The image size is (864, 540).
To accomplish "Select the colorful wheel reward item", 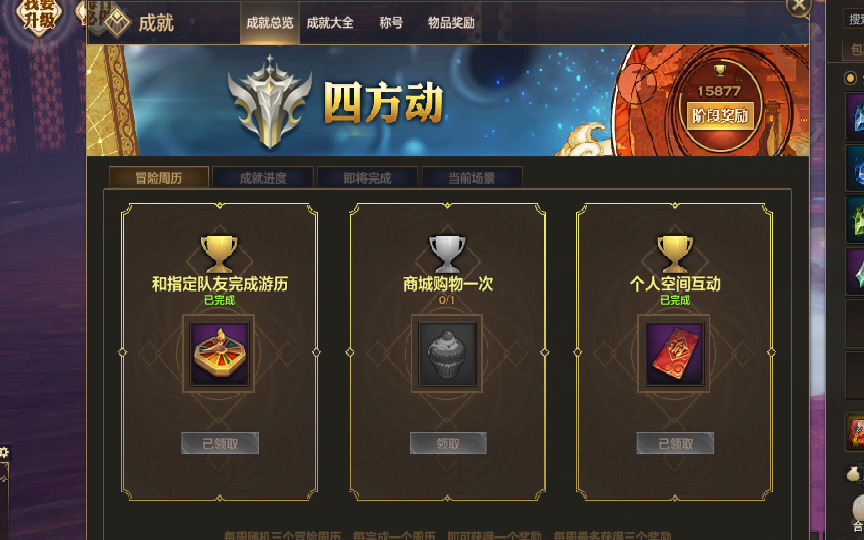I will point(219,354).
